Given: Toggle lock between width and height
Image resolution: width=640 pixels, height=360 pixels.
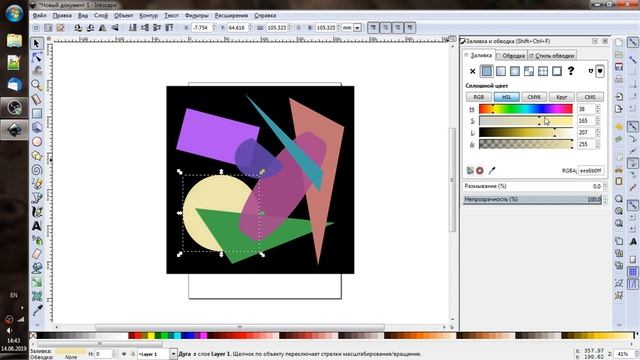Looking at the screenshot, I should (298, 28).
